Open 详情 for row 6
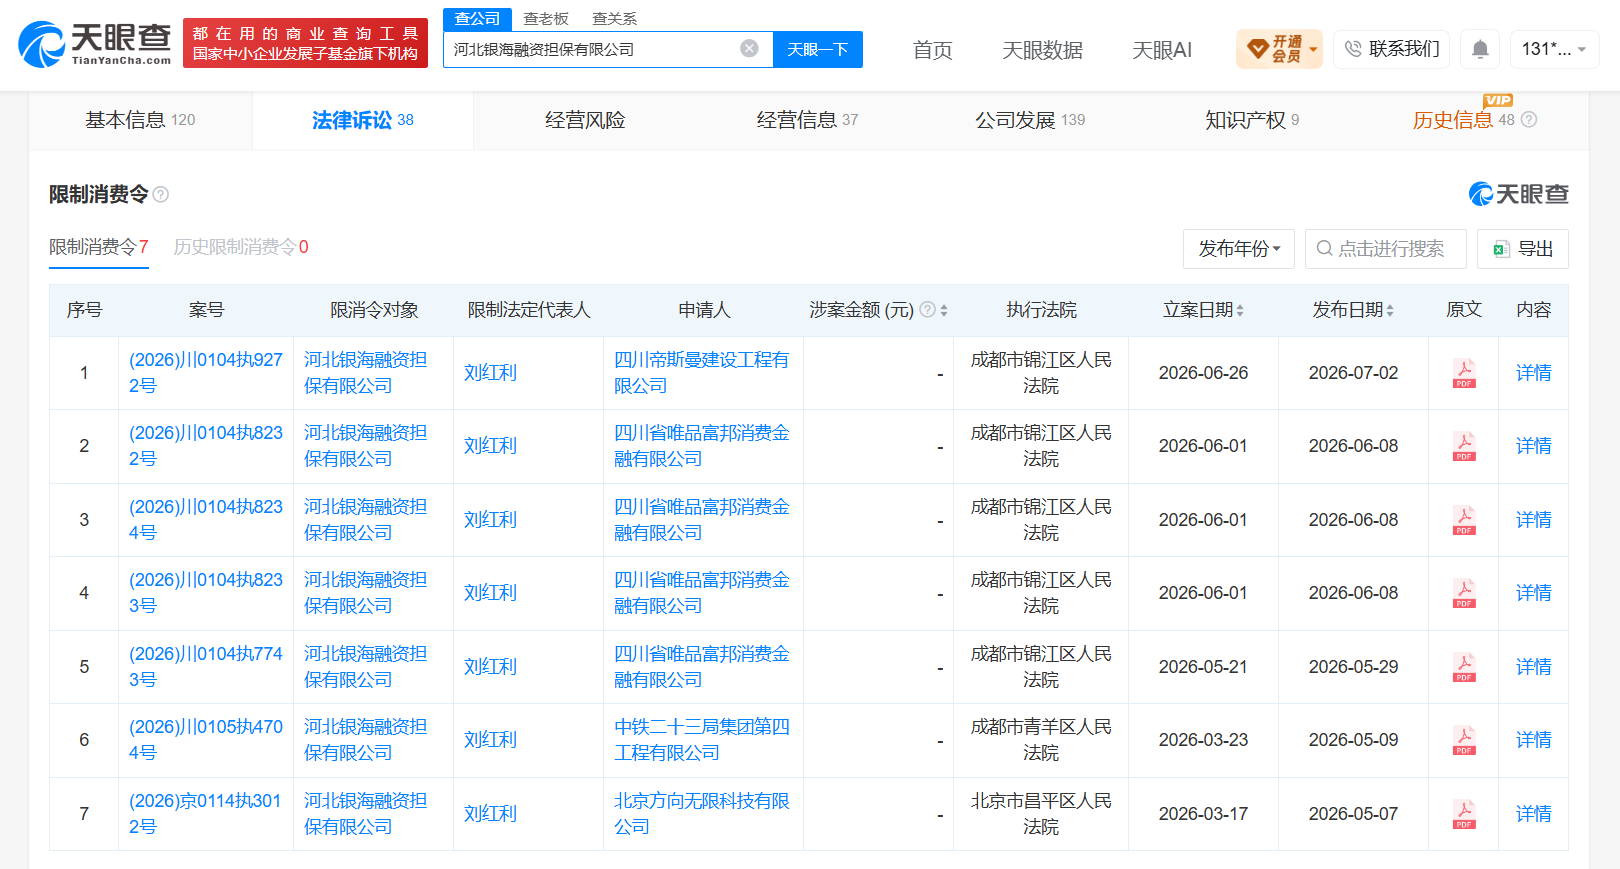Viewport: 1620px width, 869px height. [x=1533, y=740]
